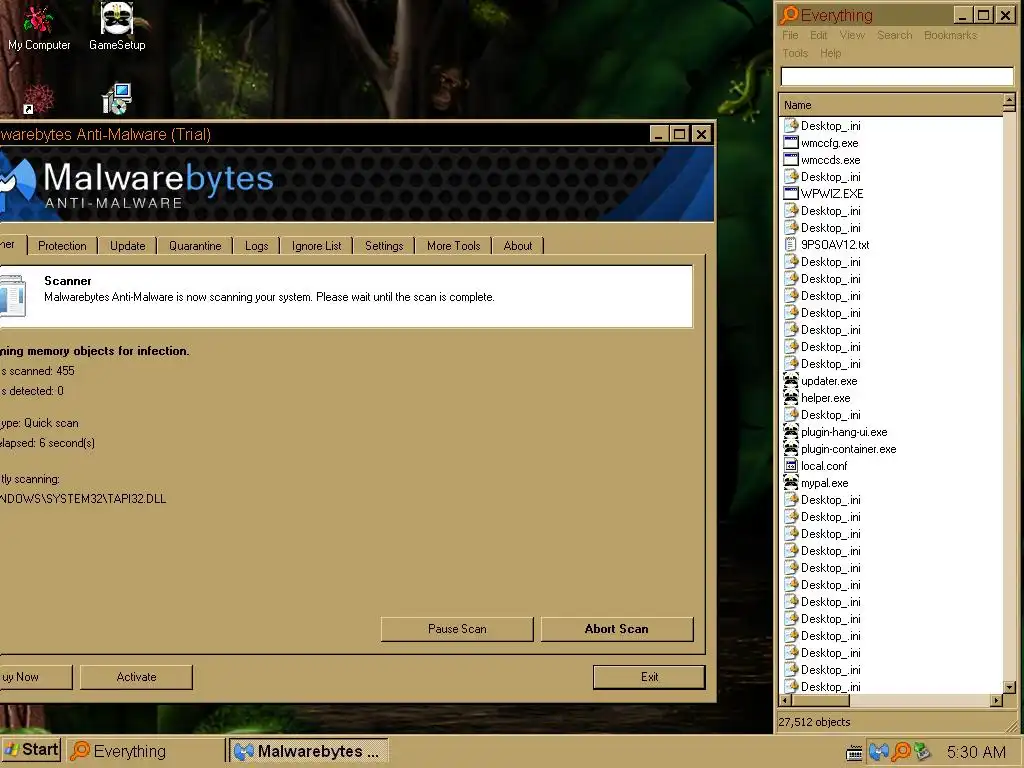Select the WPWIZ.EXE file icon in Everything
1024x768 pixels.
(791, 193)
